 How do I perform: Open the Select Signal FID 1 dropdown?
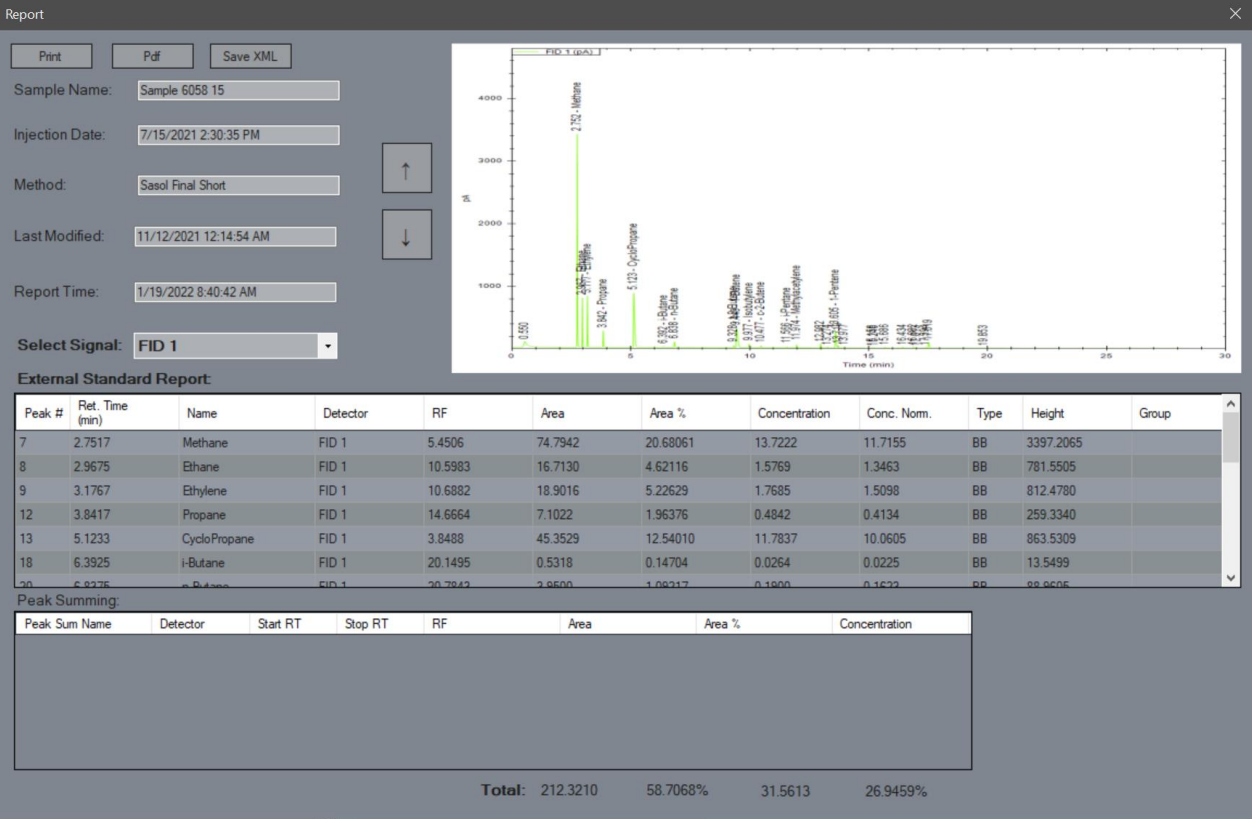click(x=237, y=346)
